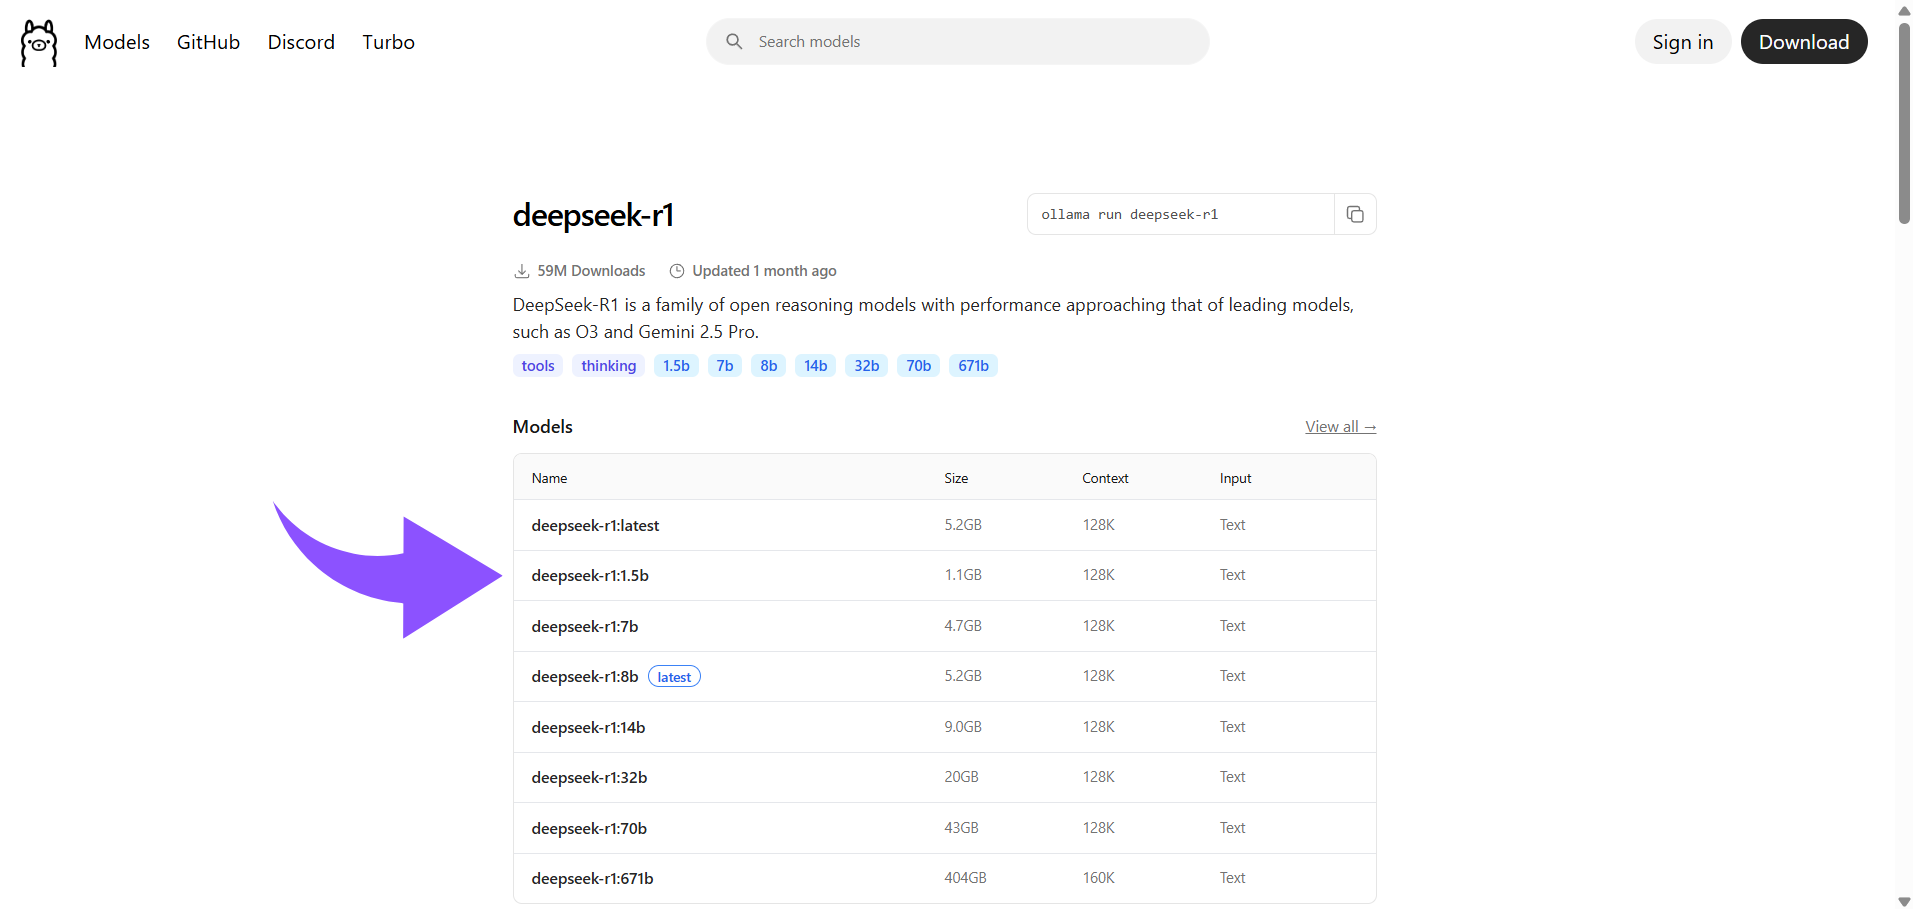Click the 4.7GB size cell

point(963,626)
